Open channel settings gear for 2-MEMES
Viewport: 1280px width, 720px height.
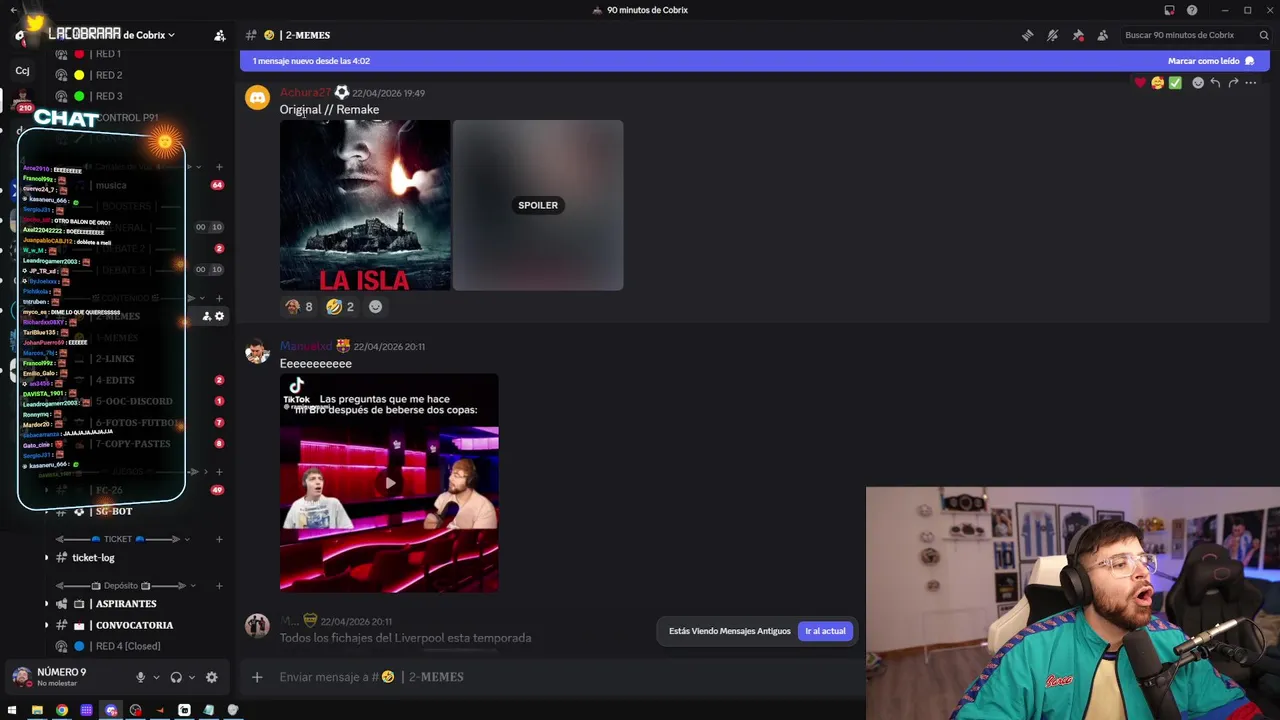[220, 316]
